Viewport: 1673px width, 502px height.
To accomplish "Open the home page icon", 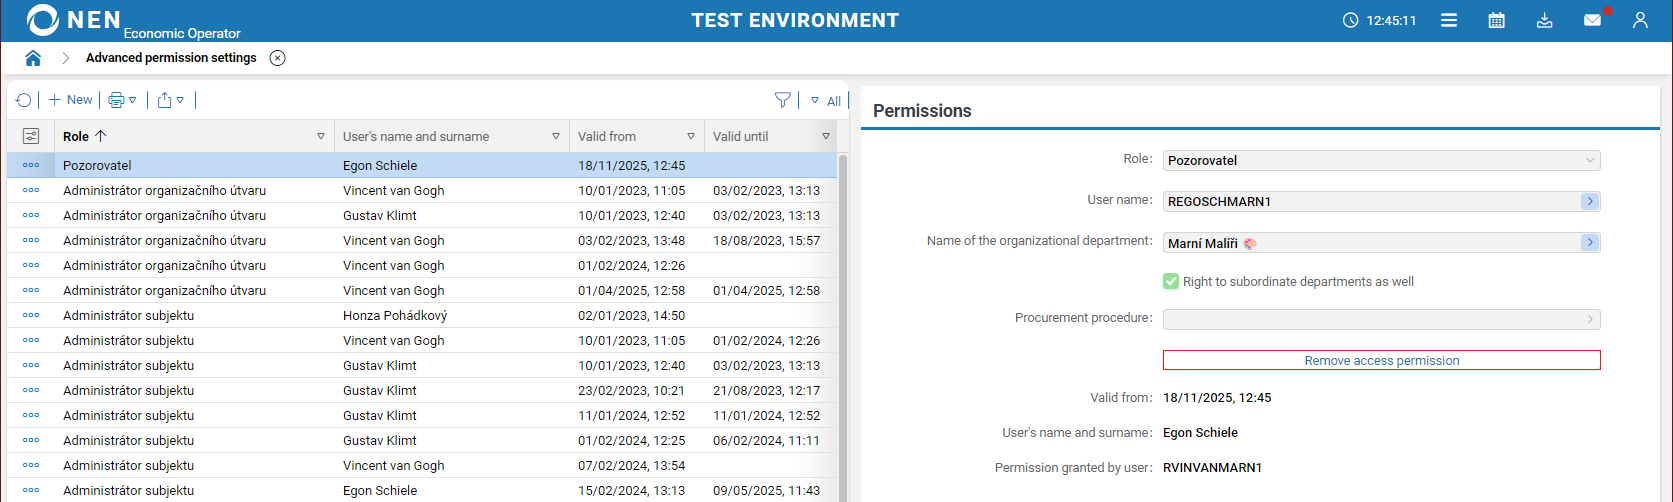I will (x=33, y=58).
